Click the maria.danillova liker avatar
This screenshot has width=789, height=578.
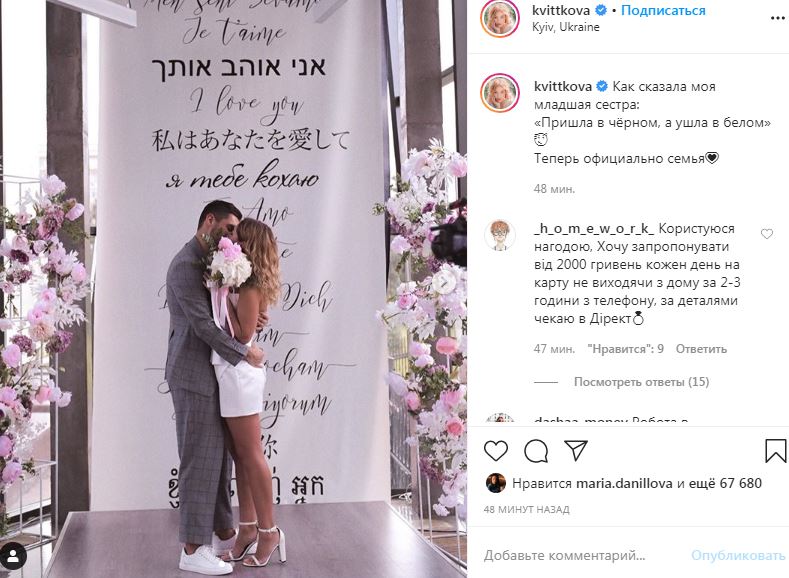[x=495, y=483]
